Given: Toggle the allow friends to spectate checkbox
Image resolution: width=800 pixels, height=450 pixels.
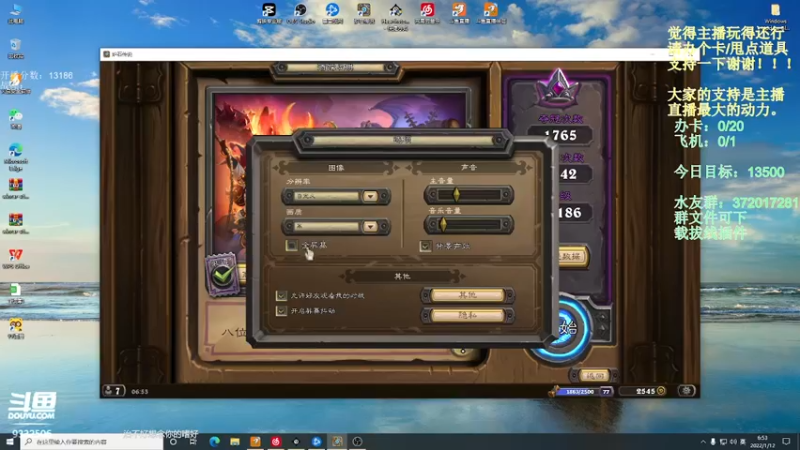Looking at the screenshot, I should [x=281, y=295].
